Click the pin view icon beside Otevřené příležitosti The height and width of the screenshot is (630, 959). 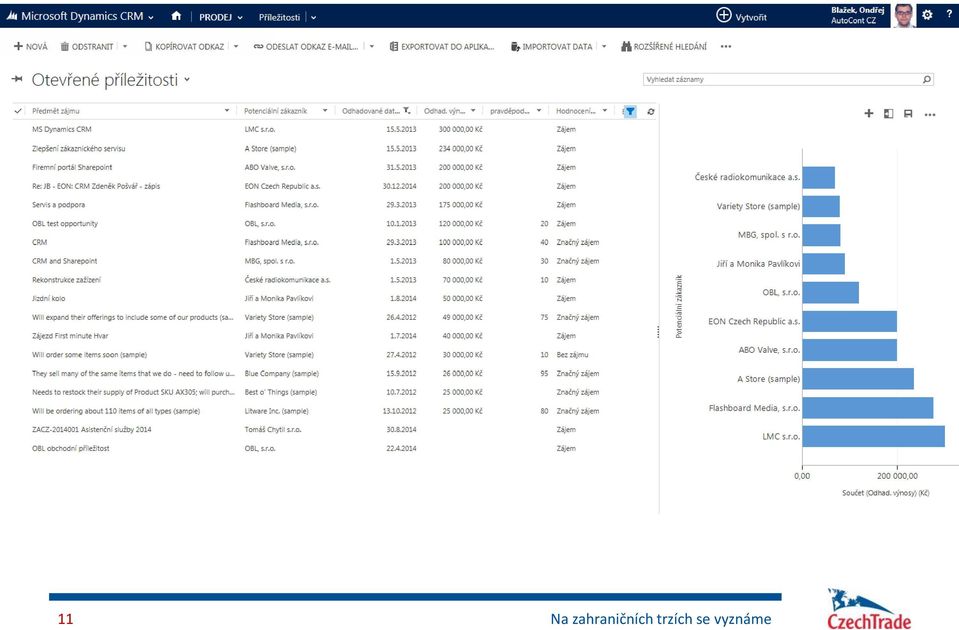17,79
